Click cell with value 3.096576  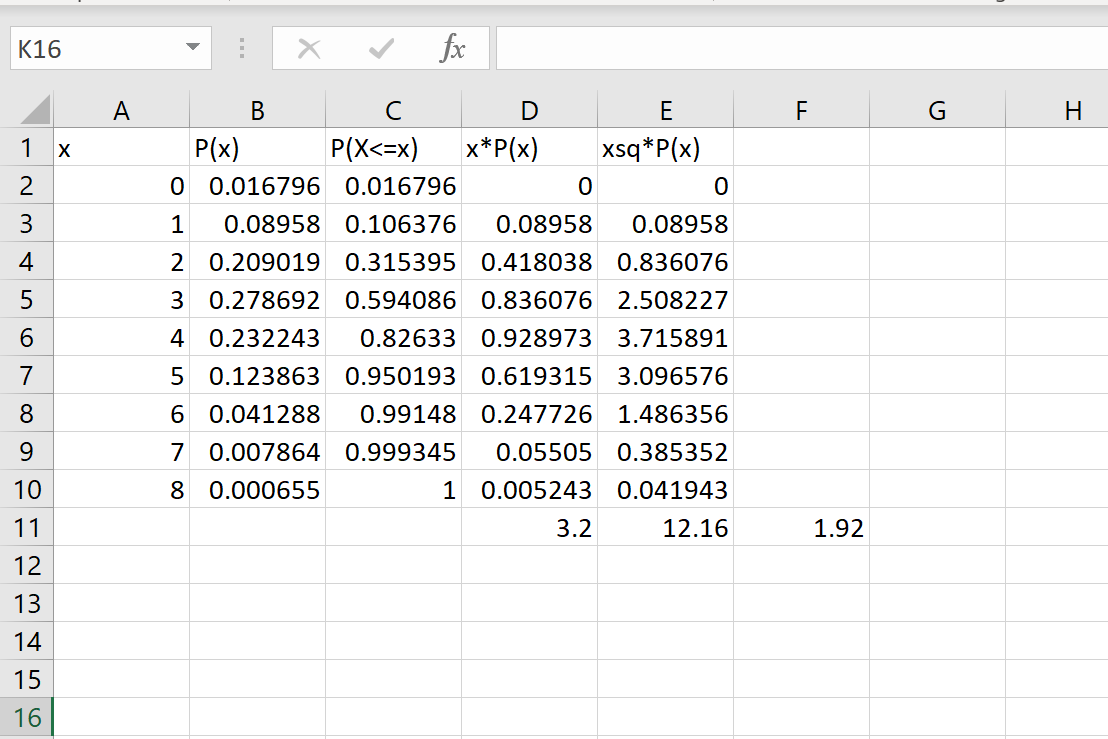(x=666, y=376)
